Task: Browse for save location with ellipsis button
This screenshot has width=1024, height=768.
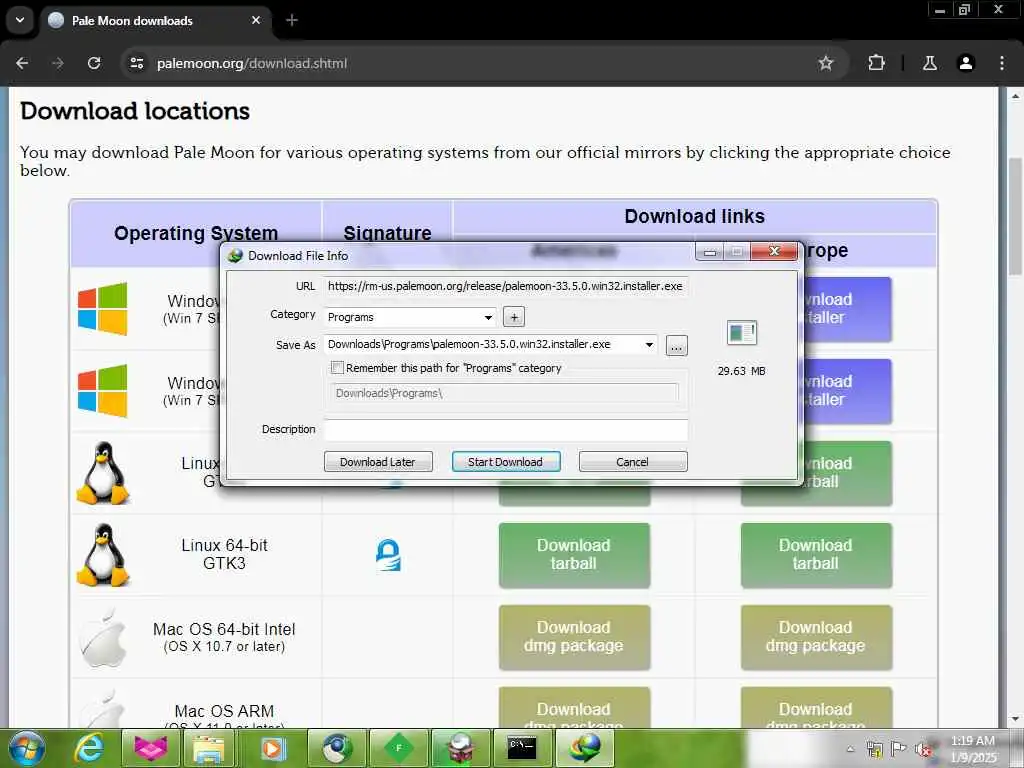Action: [x=677, y=345]
